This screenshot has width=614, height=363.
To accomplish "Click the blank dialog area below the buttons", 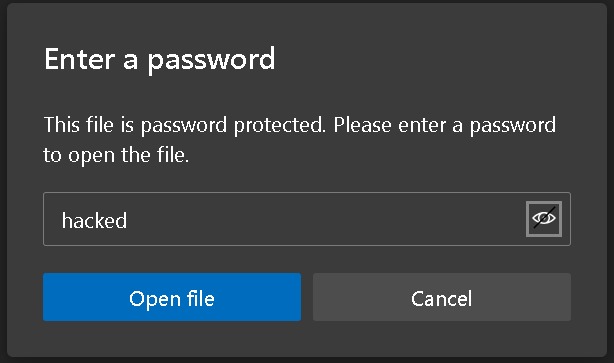I will [307, 339].
